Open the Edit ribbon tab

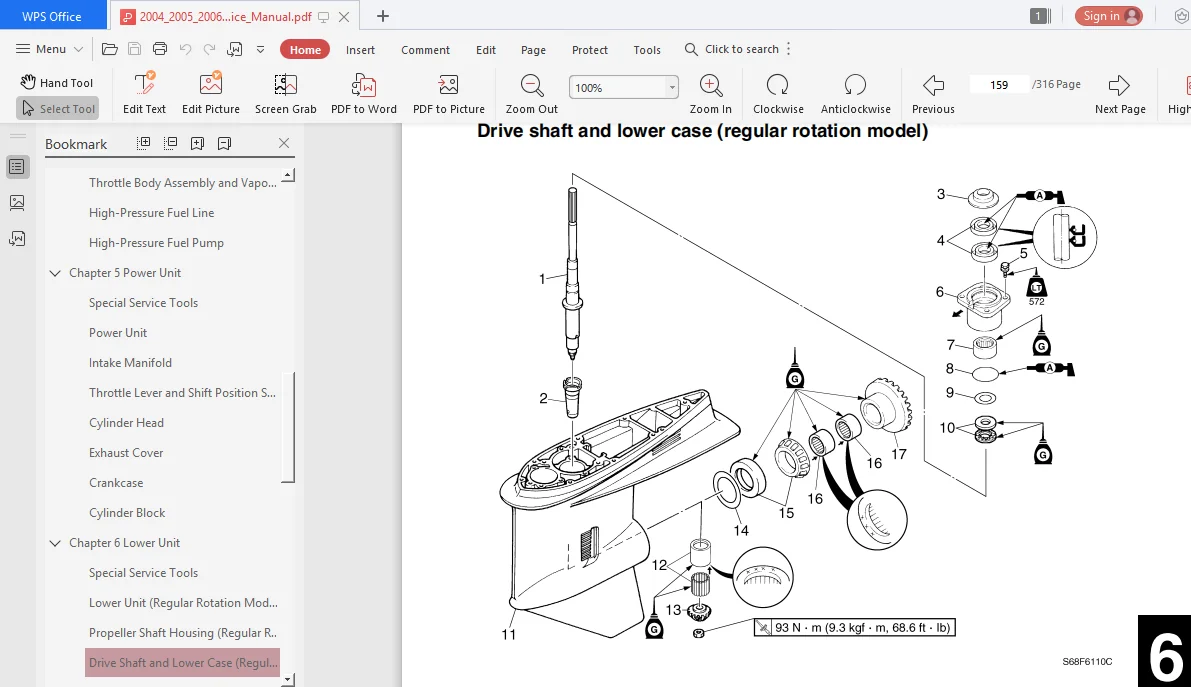click(486, 50)
